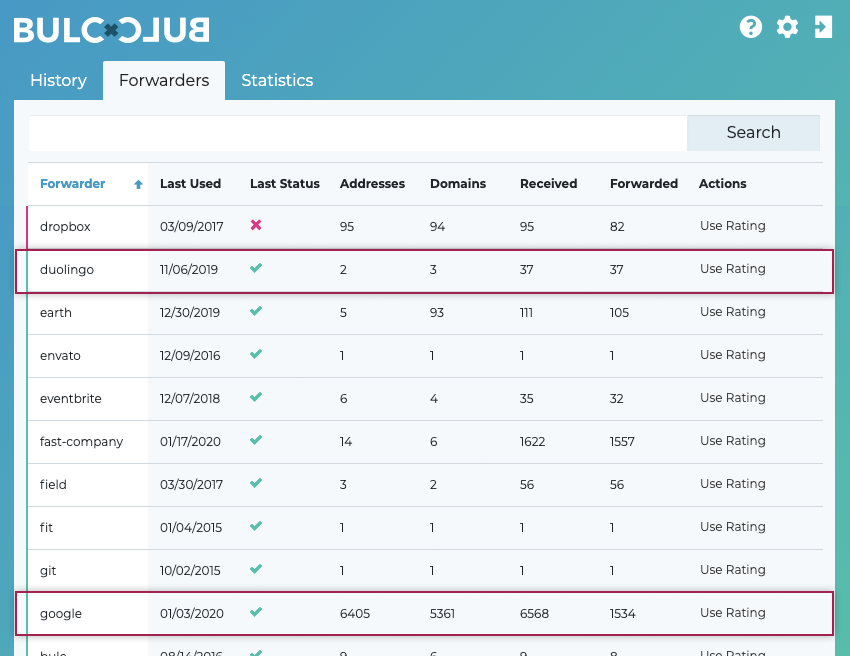Select the Forwarders tab
Image resolution: width=850 pixels, height=656 pixels.
click(164, 80)
